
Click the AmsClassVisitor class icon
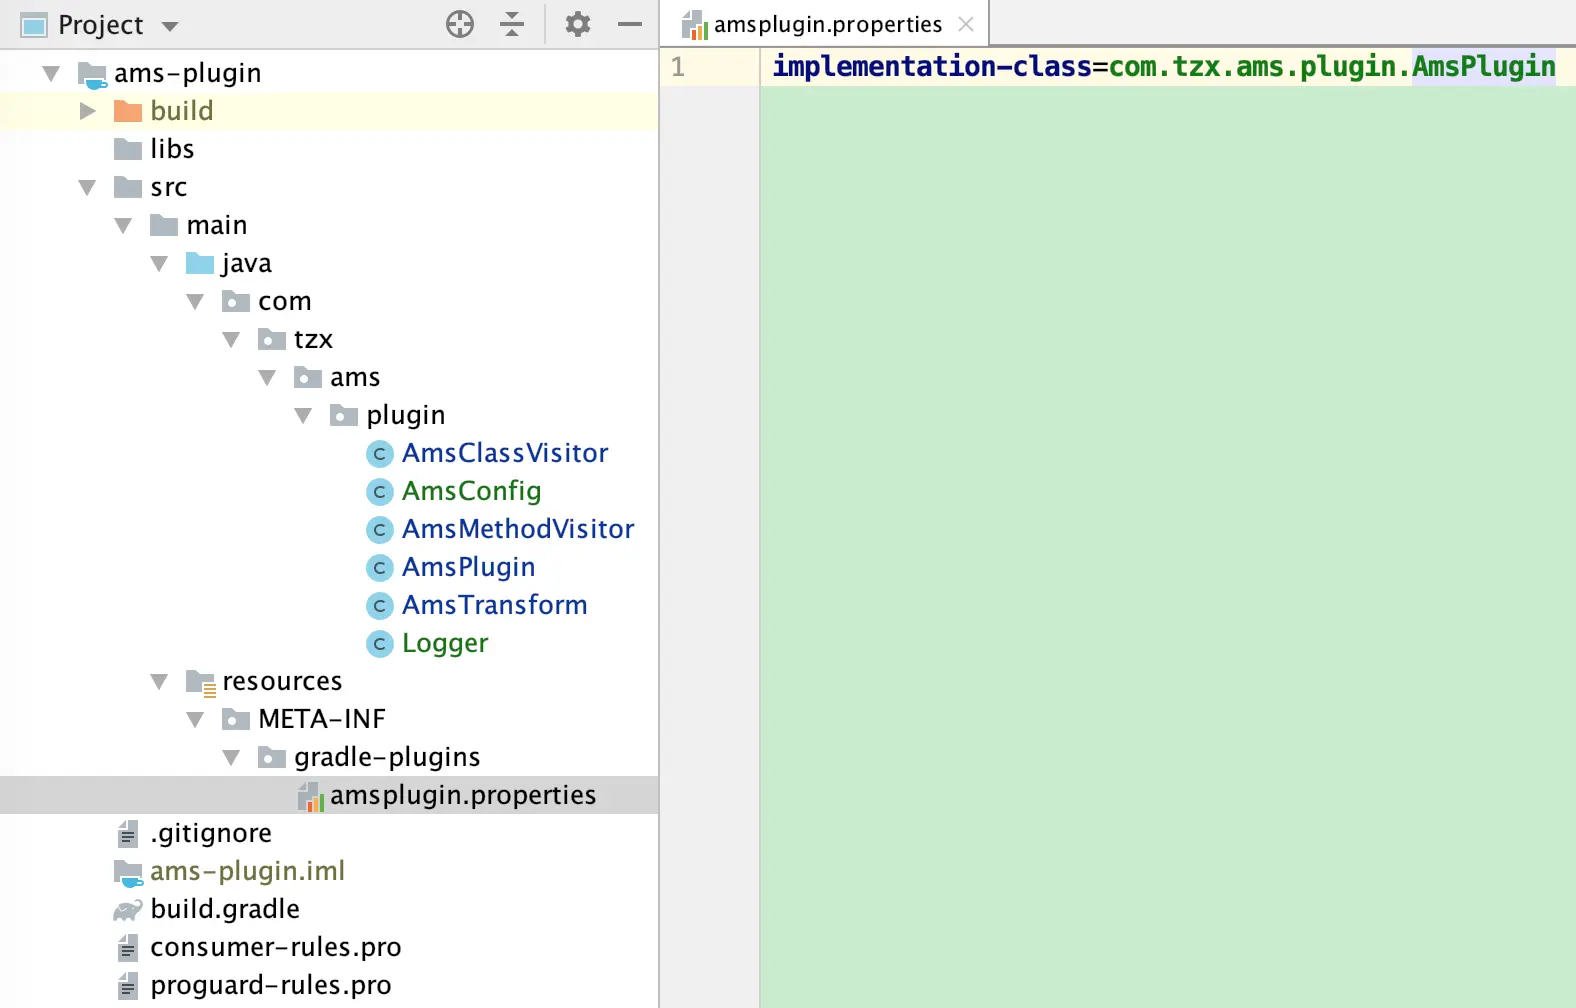[x=380, y=454]
